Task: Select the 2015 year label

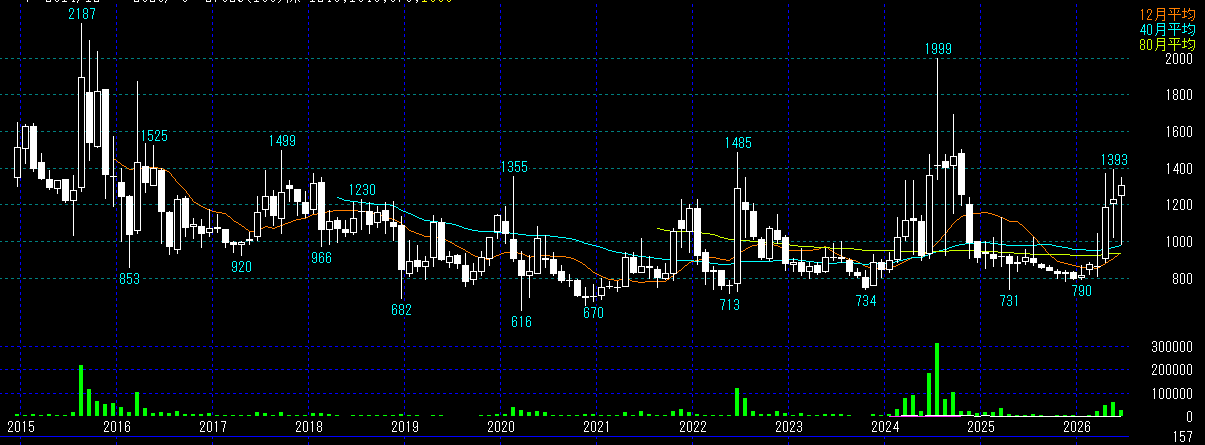Action: [21, 427]
